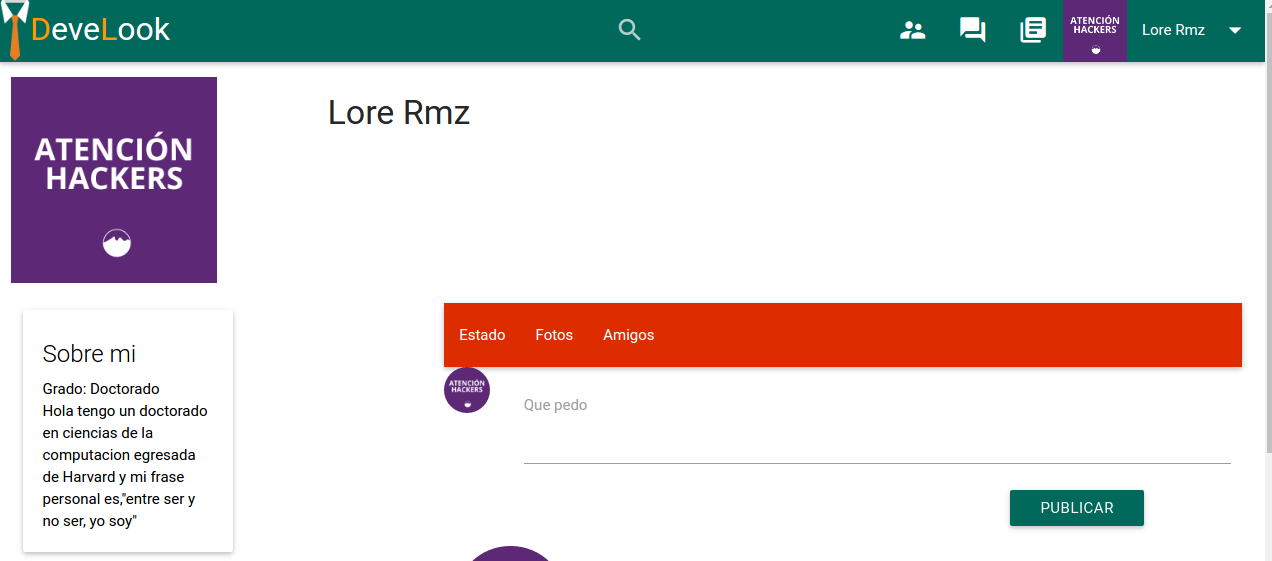Image resolution: width=1272 pixels, height=561 pixels.
Task: Click the large Atención Hackers profile picture
Action: (114, 180)
